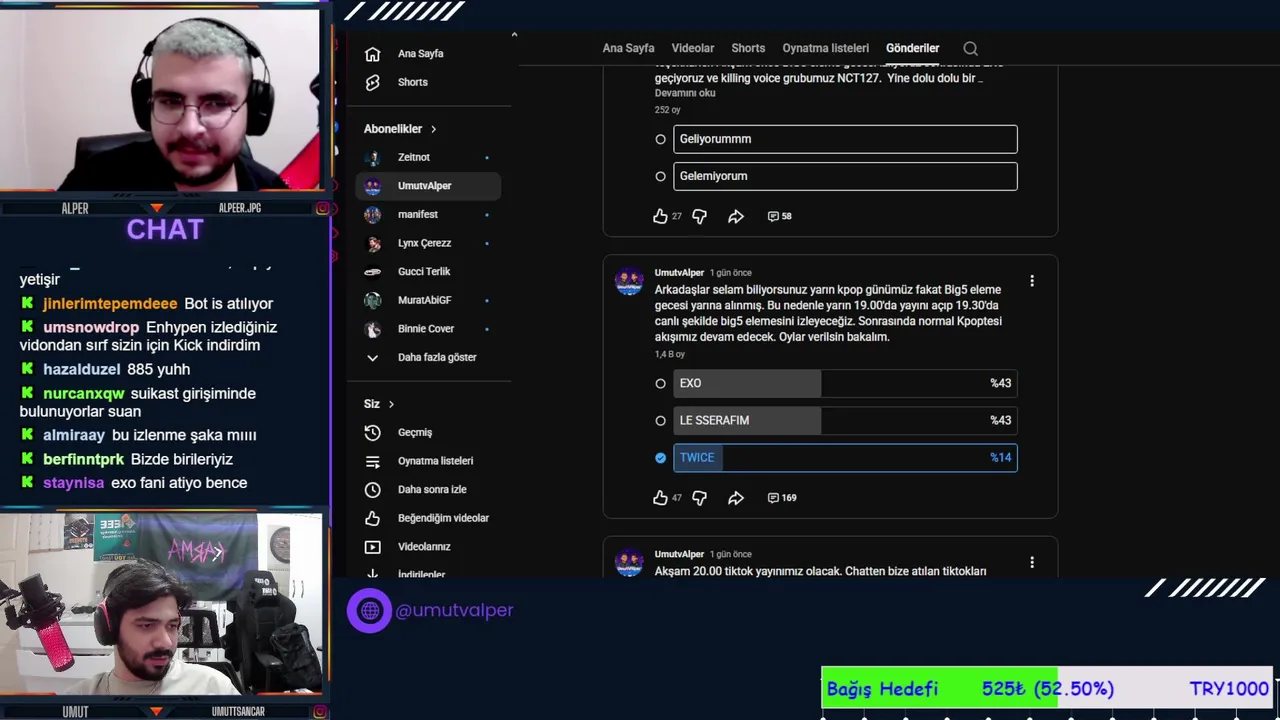Screen dimensions: 1280x720
Task: Open UmutvAlper author link on Big5 post
Action: [x=679, y=273]
